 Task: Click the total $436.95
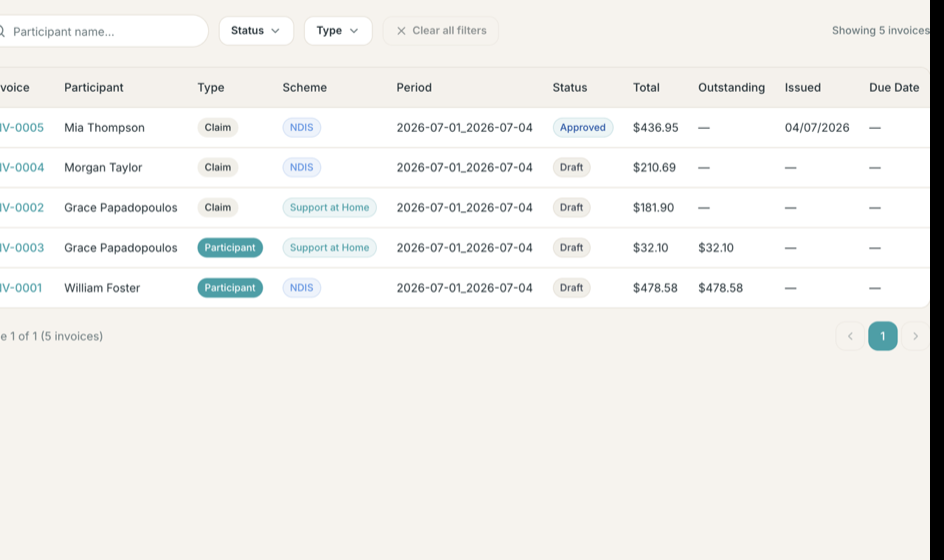click(x=656, y=128)
